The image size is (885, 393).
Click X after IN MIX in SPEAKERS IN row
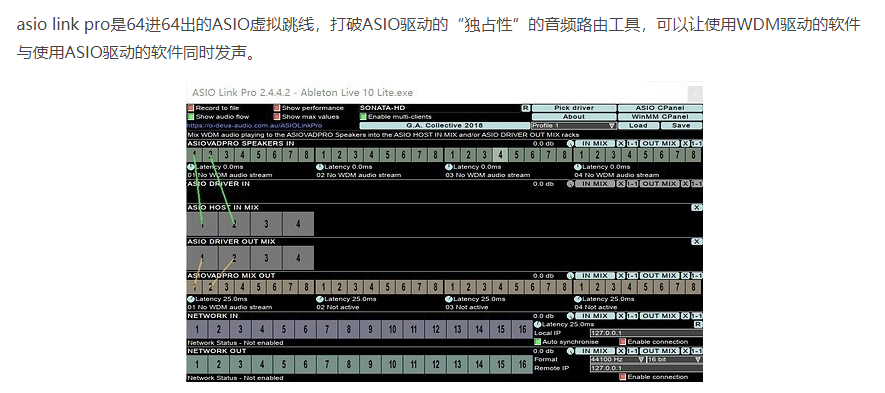coord(621,143)
